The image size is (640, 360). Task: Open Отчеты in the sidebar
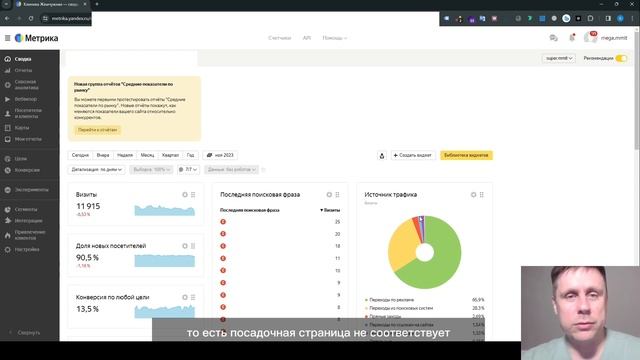click(x=23, y=70)
